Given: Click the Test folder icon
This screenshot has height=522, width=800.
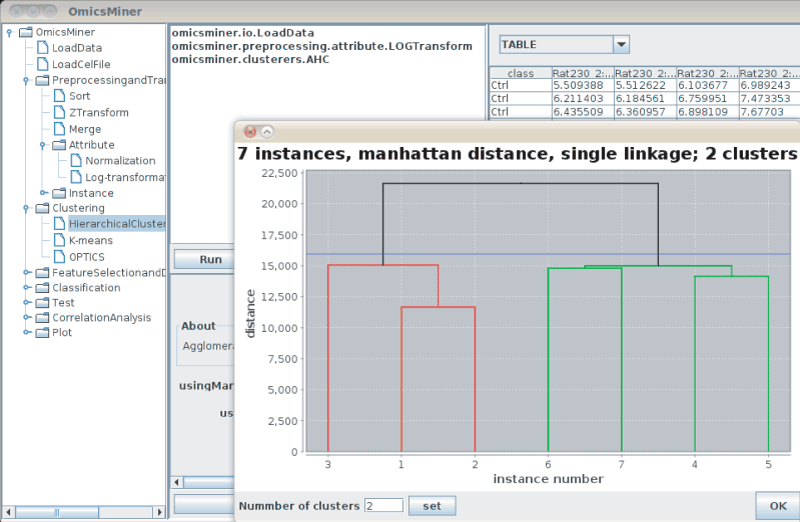Looking at the screenshot, I should [x=42, y=303].
